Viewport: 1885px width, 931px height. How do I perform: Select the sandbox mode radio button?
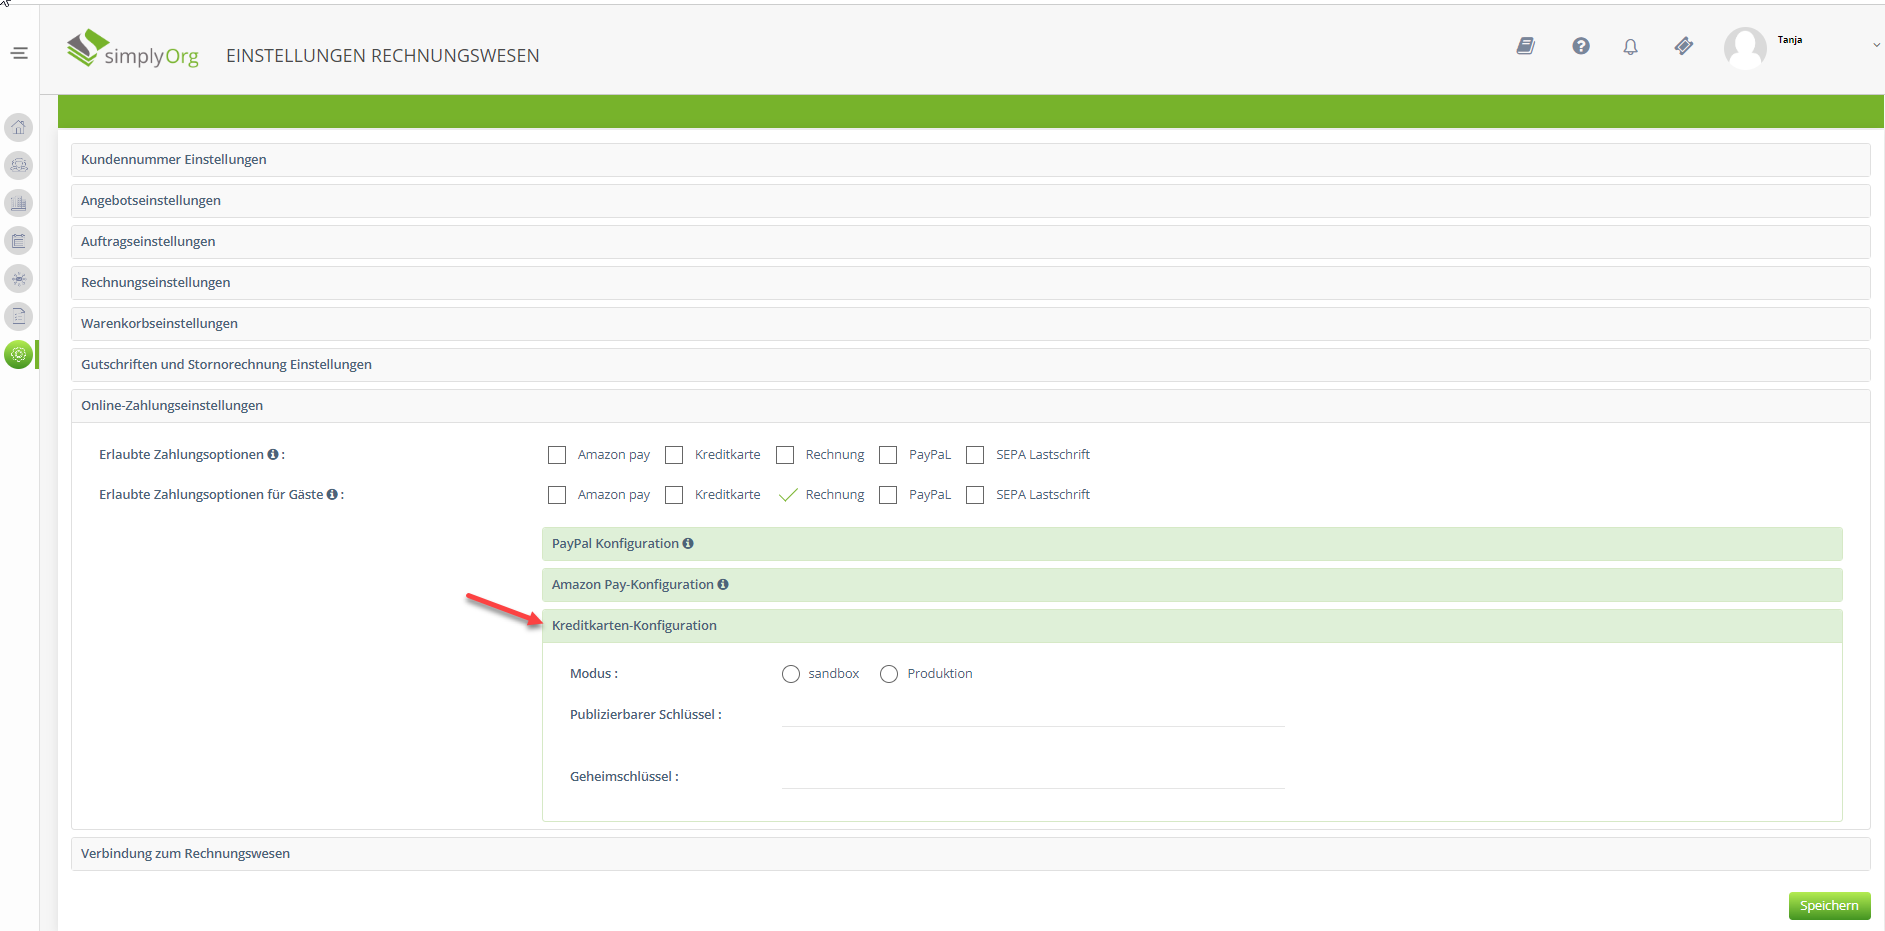[x=791, y=674]
